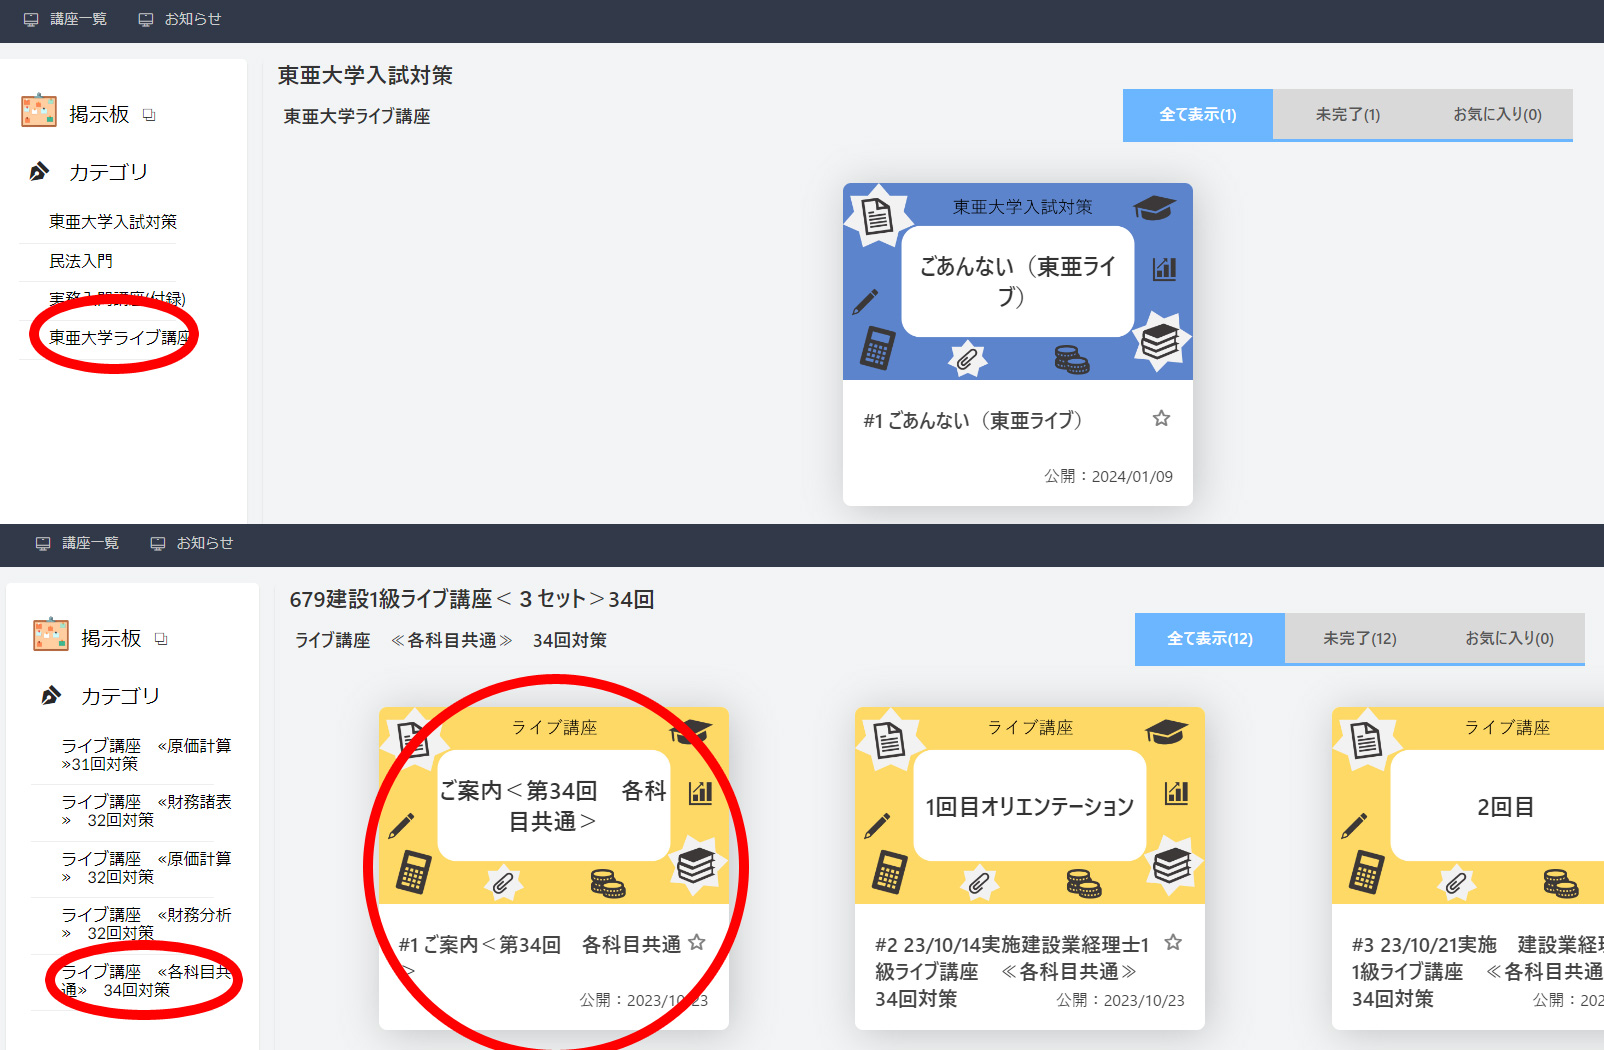Click the pen icon next to top カテゴリ

(x=39, y=172)
